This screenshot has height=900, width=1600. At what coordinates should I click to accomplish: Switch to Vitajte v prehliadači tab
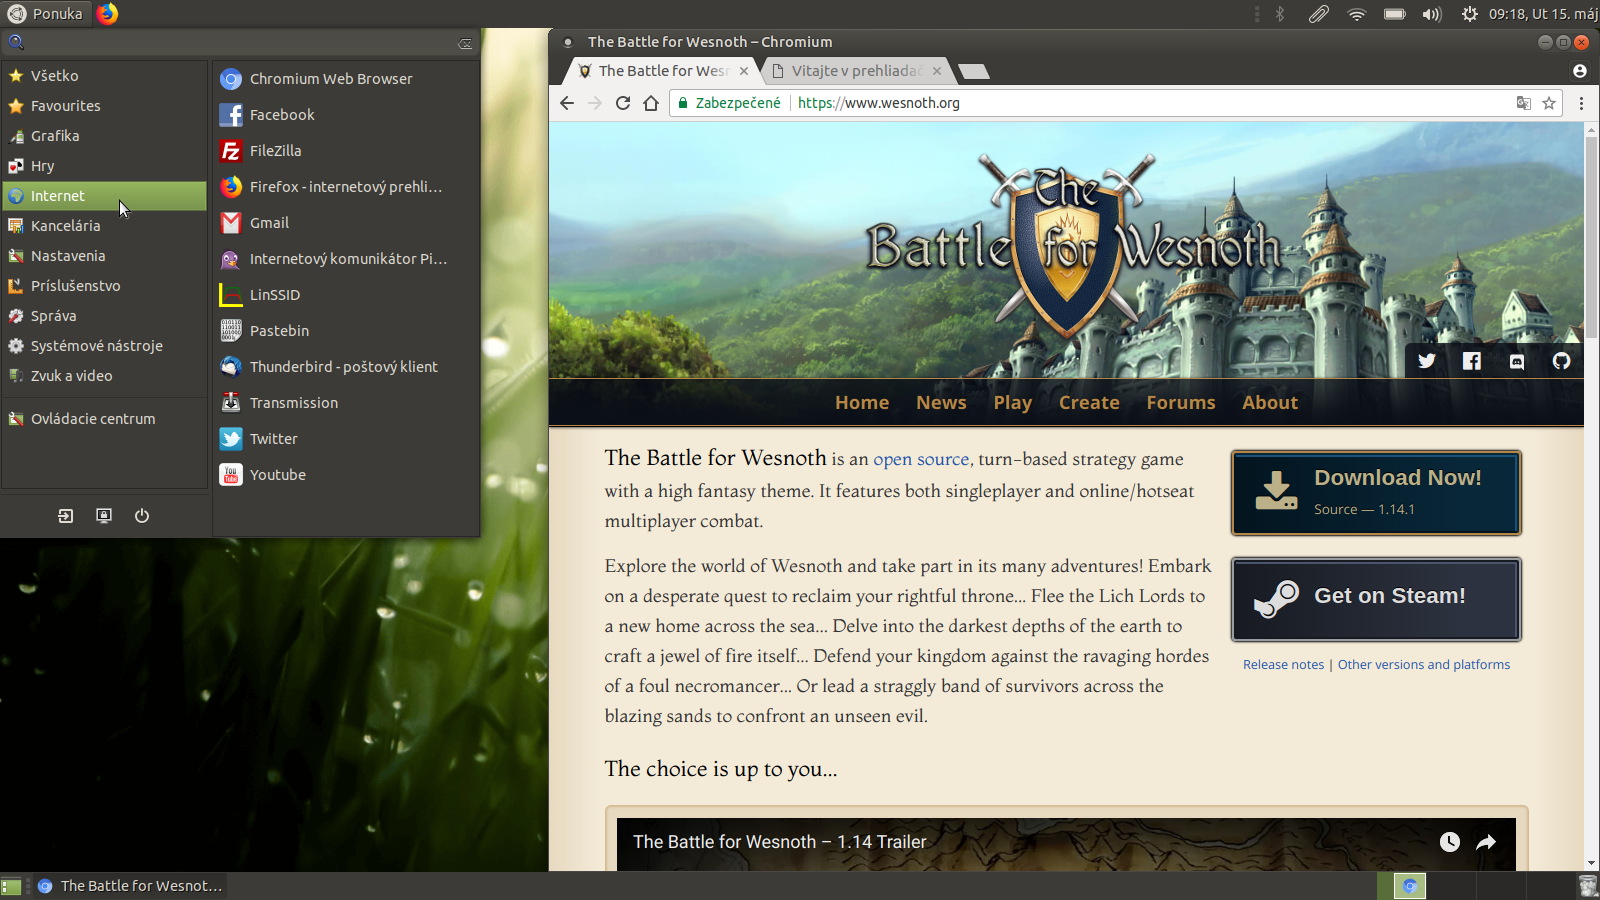tap(855, 71)
